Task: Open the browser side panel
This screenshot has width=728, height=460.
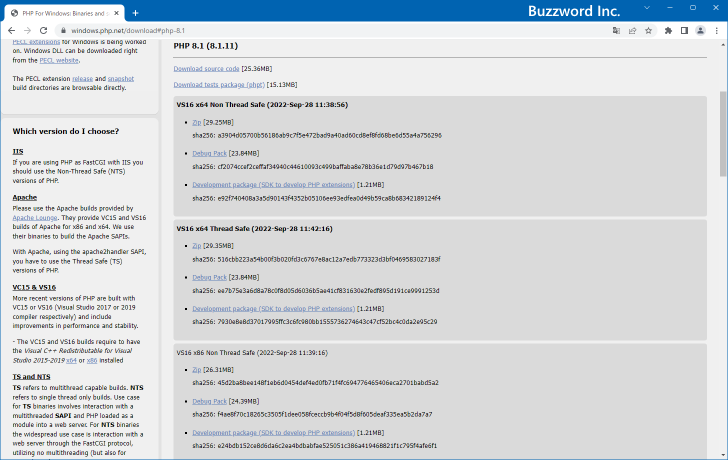Action: pos(685,31)
